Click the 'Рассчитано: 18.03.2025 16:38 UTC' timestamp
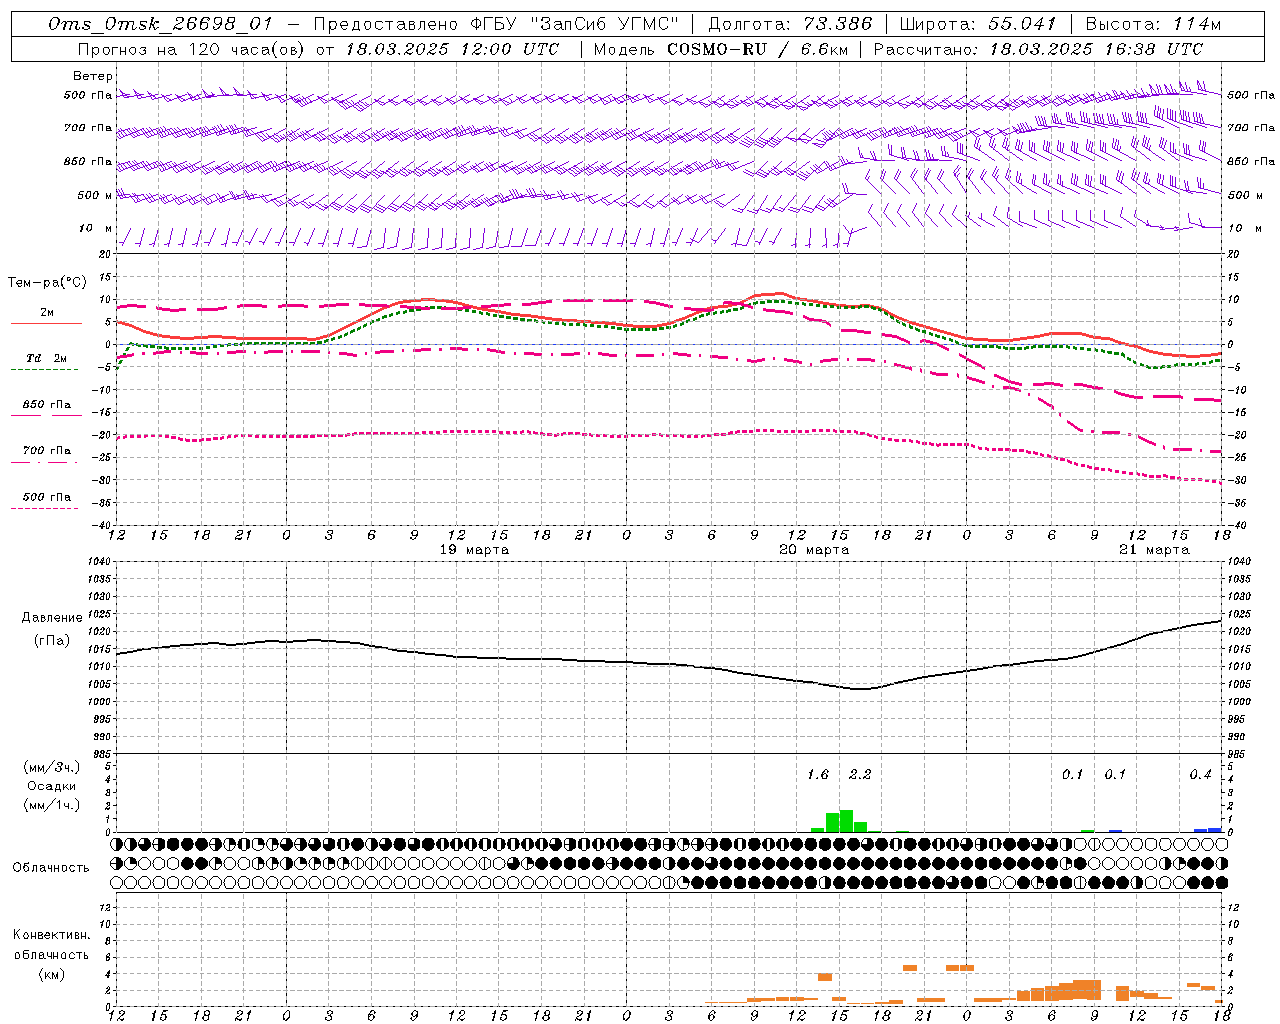 (1038, 49)
